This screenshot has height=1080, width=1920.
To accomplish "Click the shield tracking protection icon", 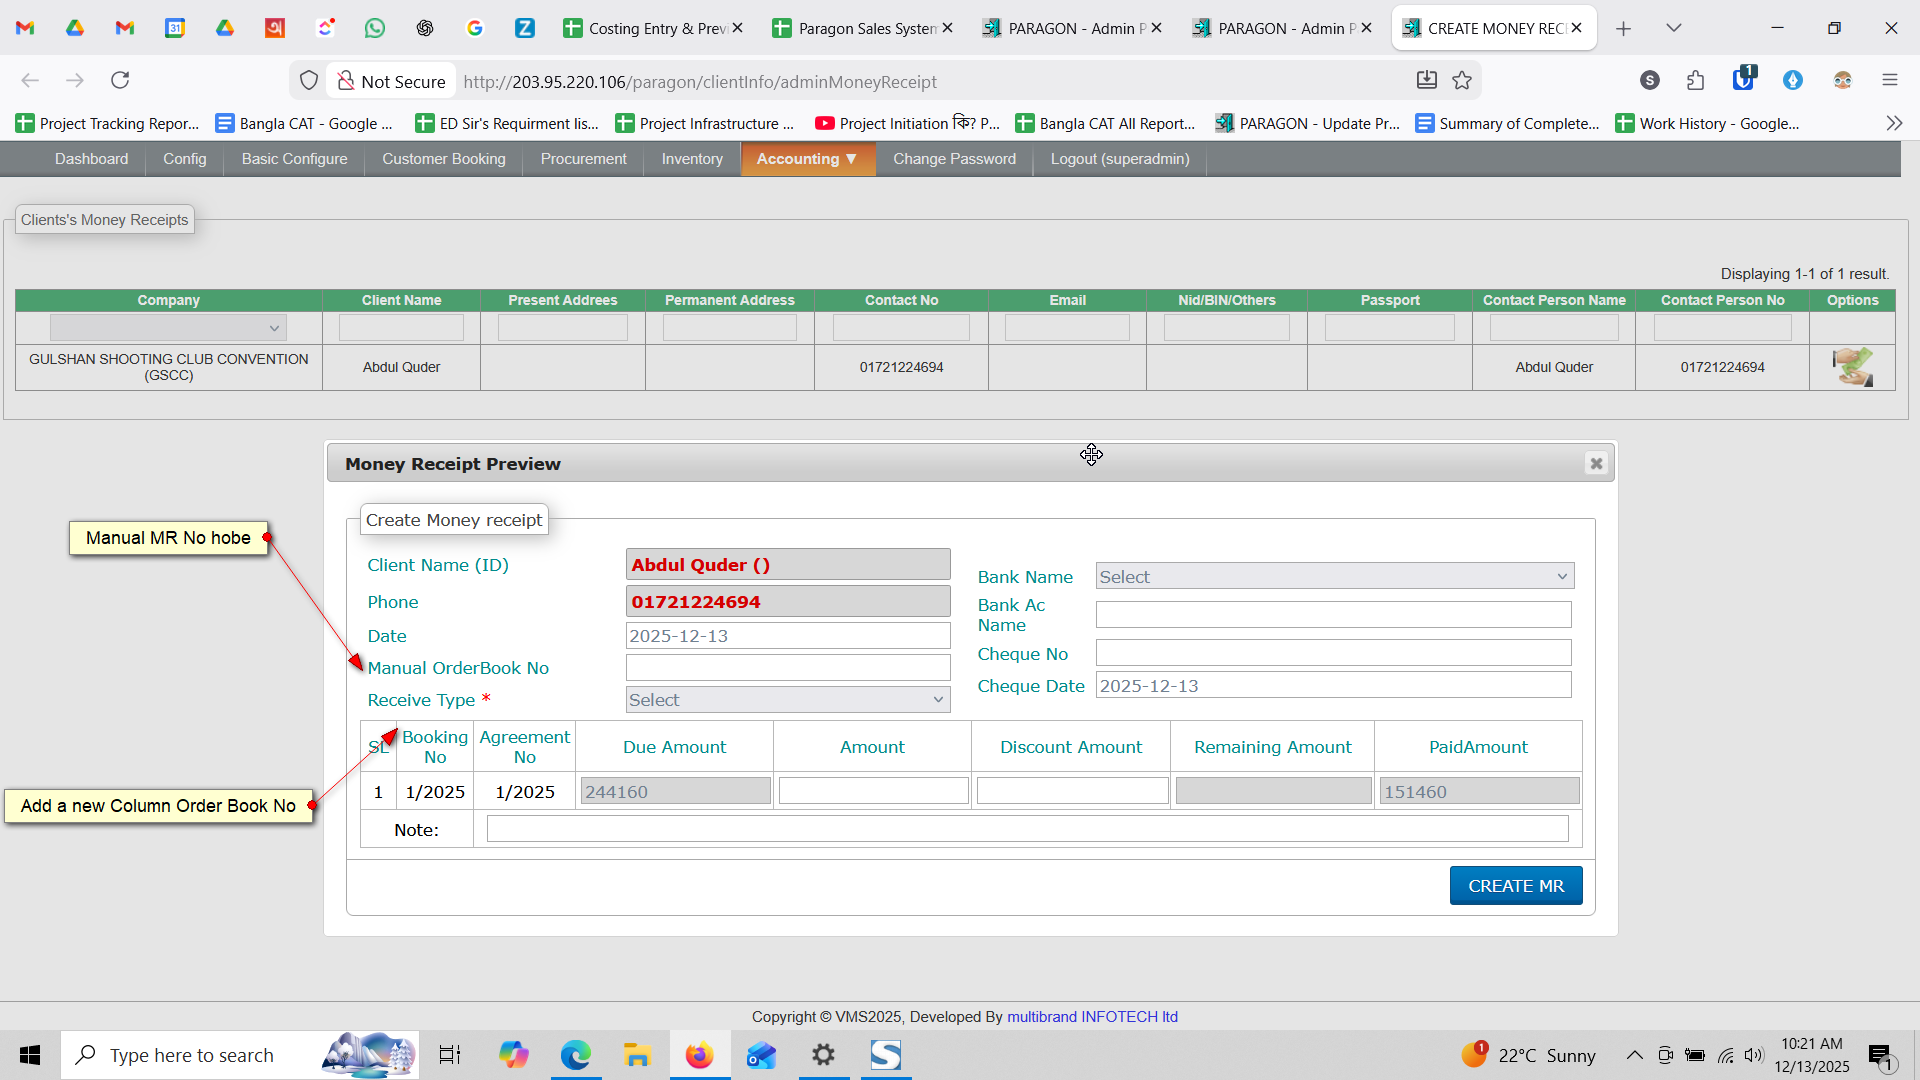I will (x=309, y=81).
